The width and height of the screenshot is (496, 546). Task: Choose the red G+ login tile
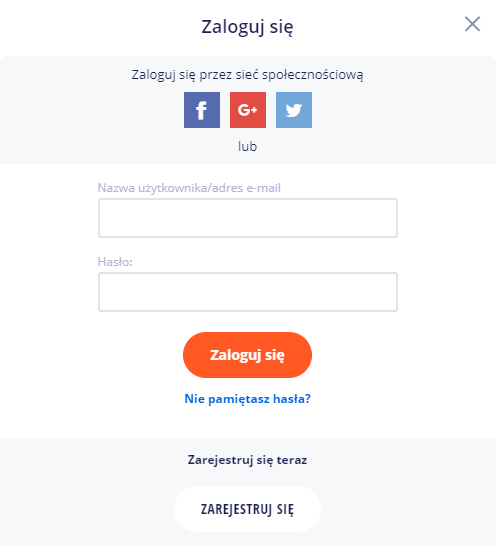coord(248,110)
